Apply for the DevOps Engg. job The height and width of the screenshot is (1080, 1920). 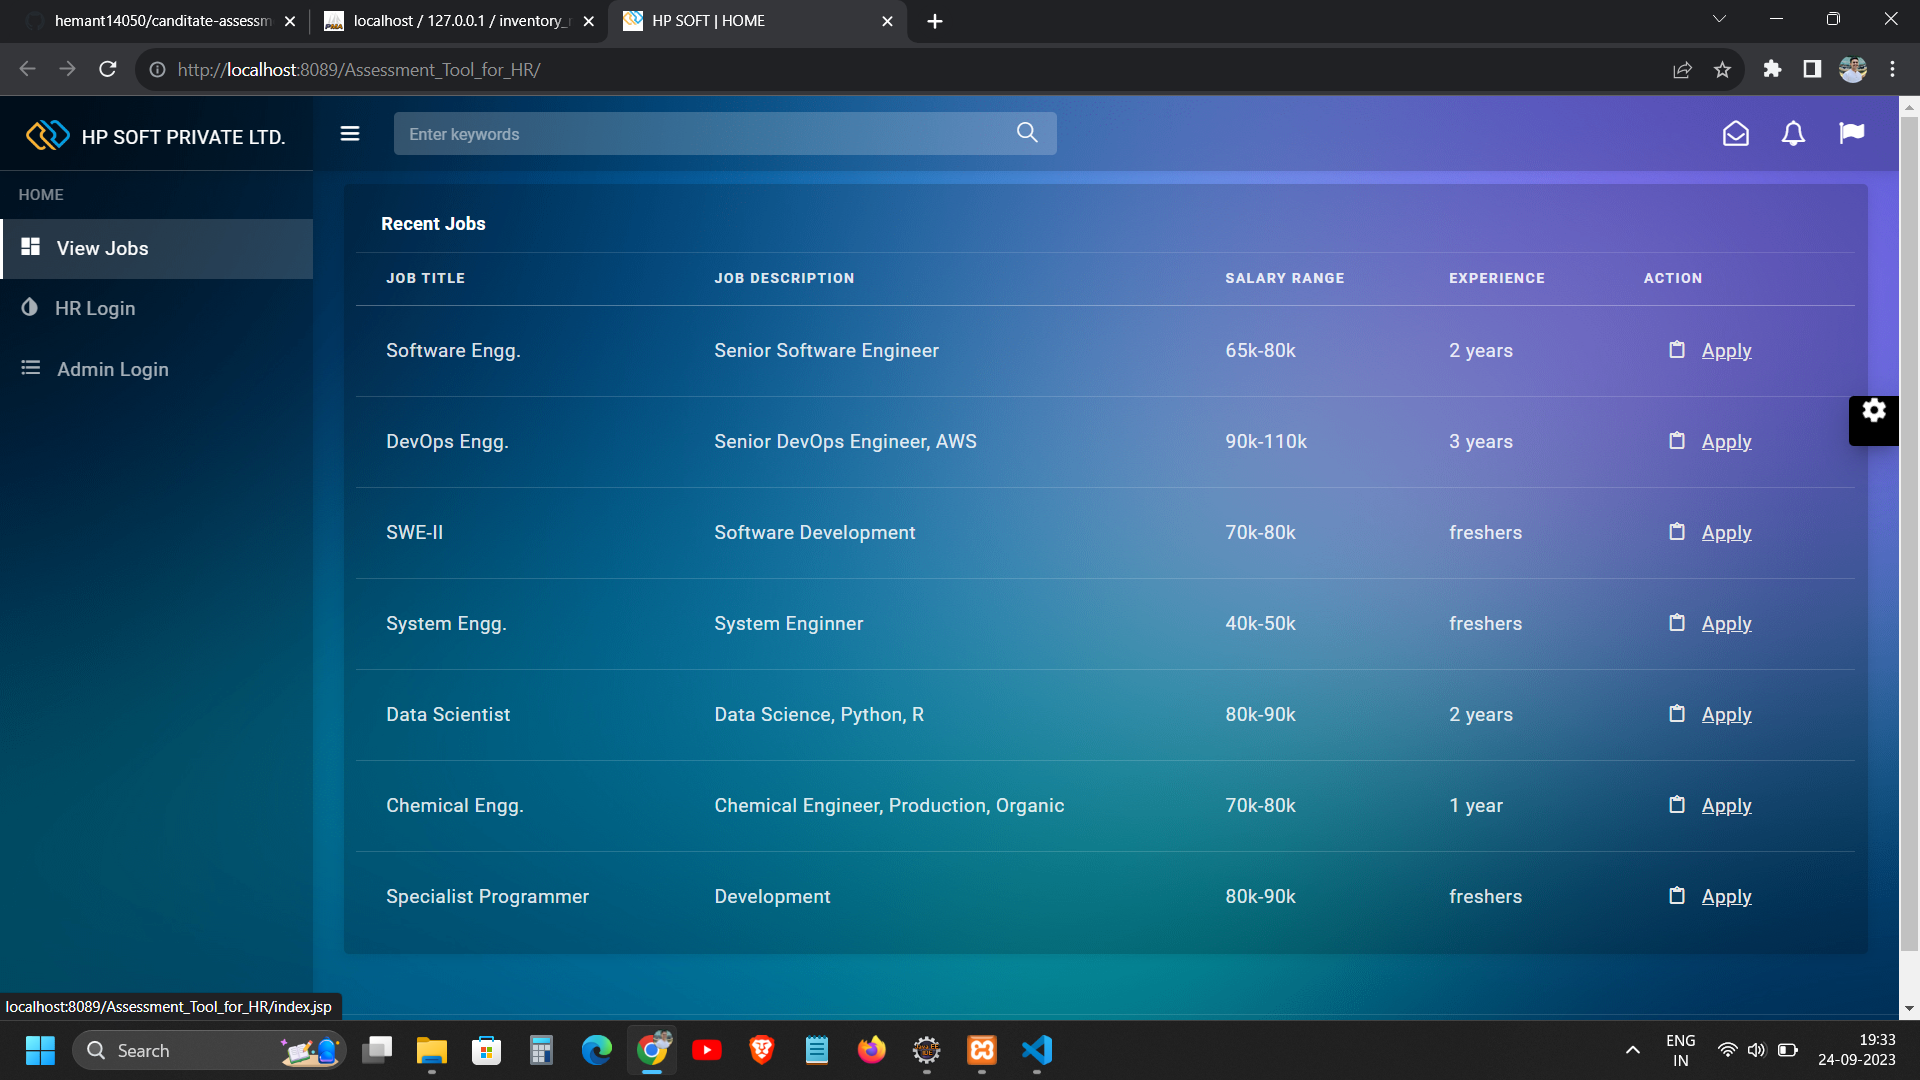(x=1726, y=442)
